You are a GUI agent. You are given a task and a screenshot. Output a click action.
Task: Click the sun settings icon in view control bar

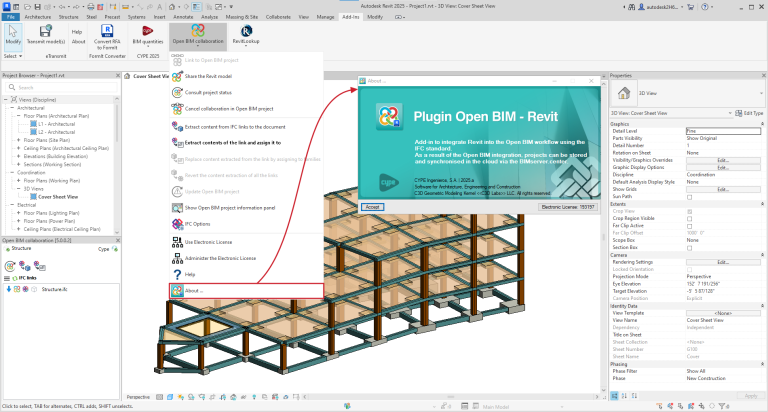point(181,397)
